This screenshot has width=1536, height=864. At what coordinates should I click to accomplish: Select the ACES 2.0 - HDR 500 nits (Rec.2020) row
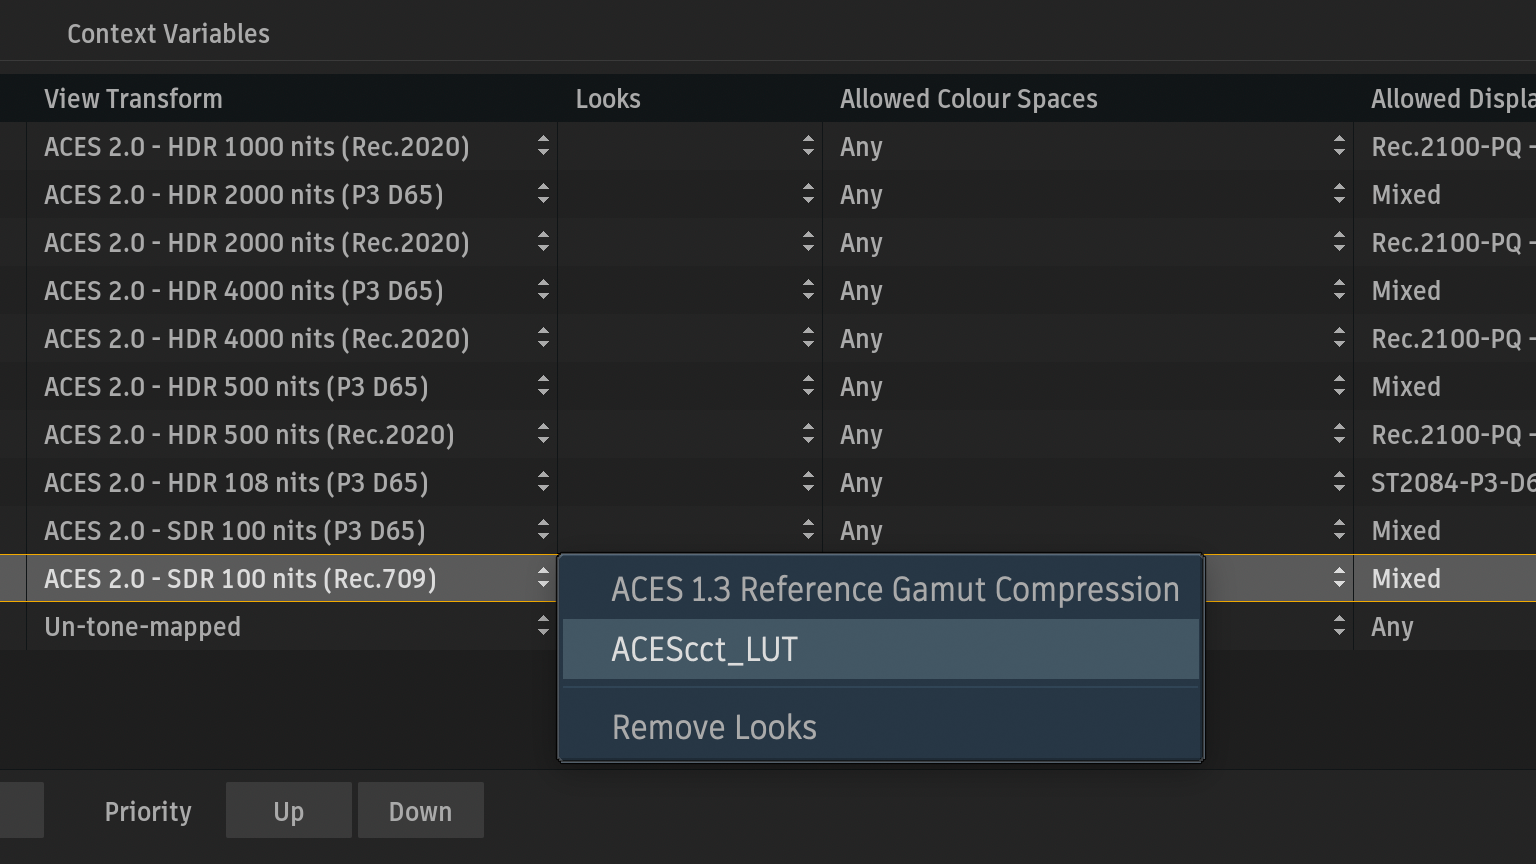pos(250,435)
